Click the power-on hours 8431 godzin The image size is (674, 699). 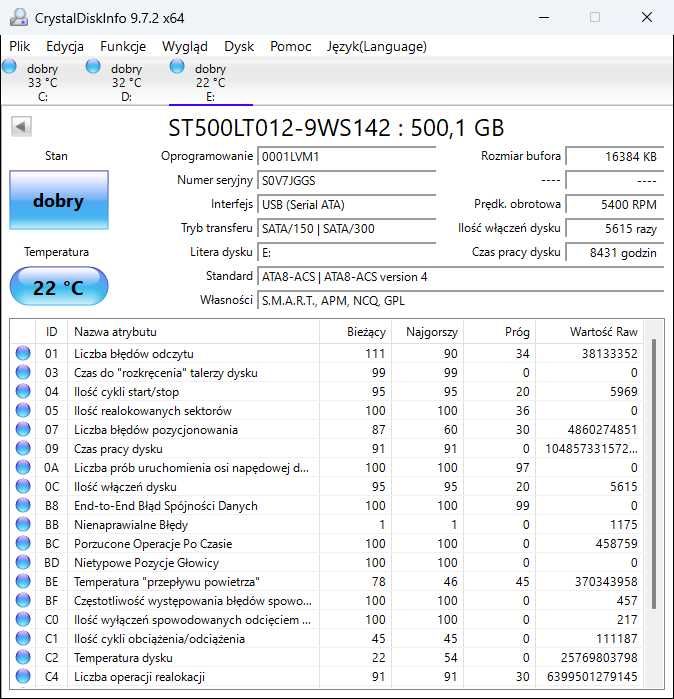coord(615,253)
